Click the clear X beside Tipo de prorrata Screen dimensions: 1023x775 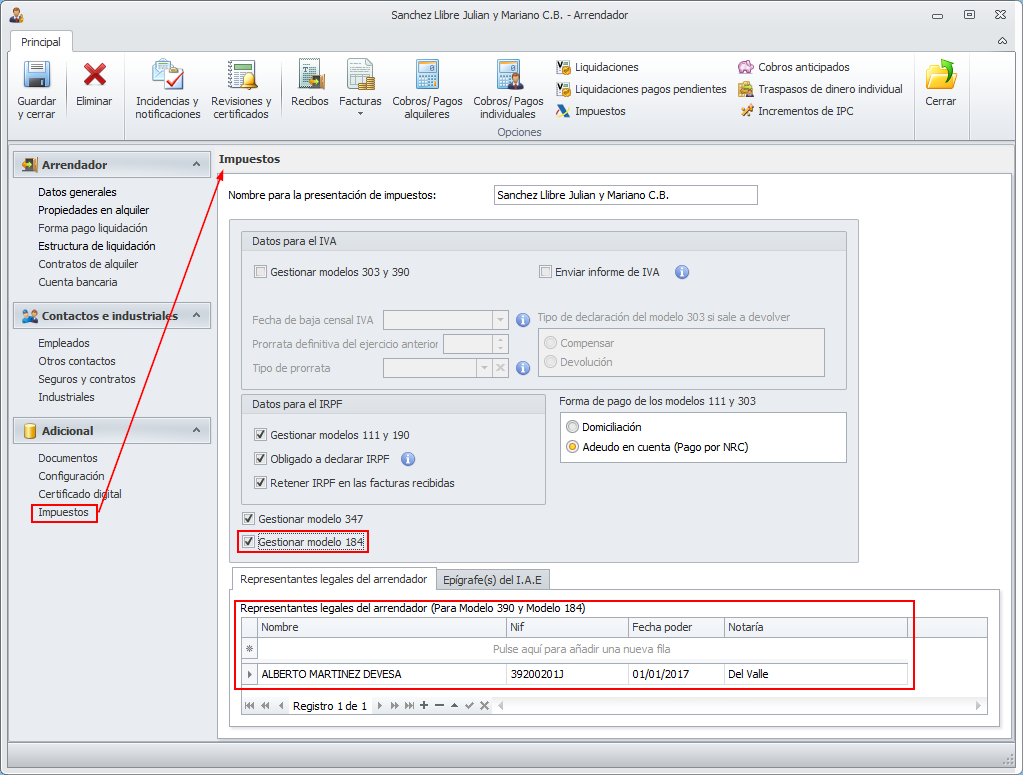500,368
